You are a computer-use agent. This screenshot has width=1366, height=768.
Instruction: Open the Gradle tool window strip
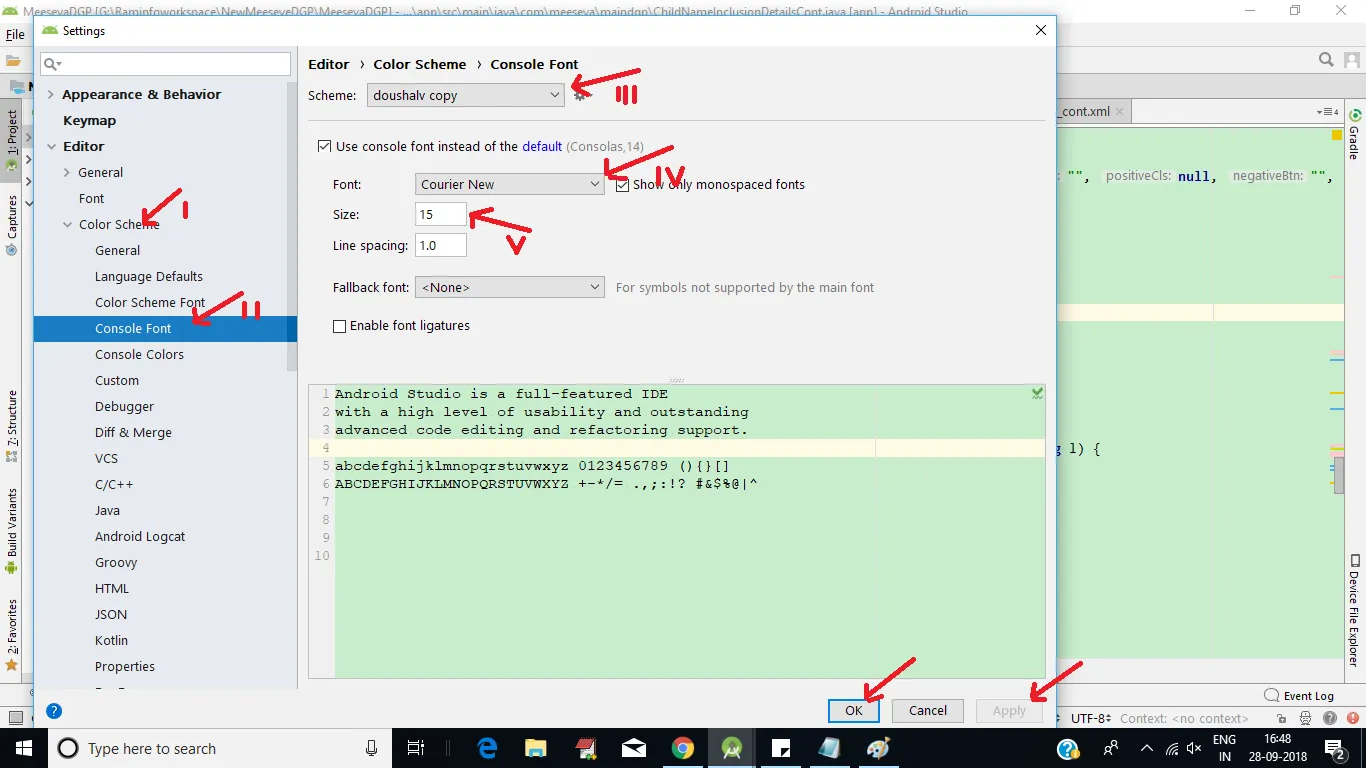coord(1354,134)
